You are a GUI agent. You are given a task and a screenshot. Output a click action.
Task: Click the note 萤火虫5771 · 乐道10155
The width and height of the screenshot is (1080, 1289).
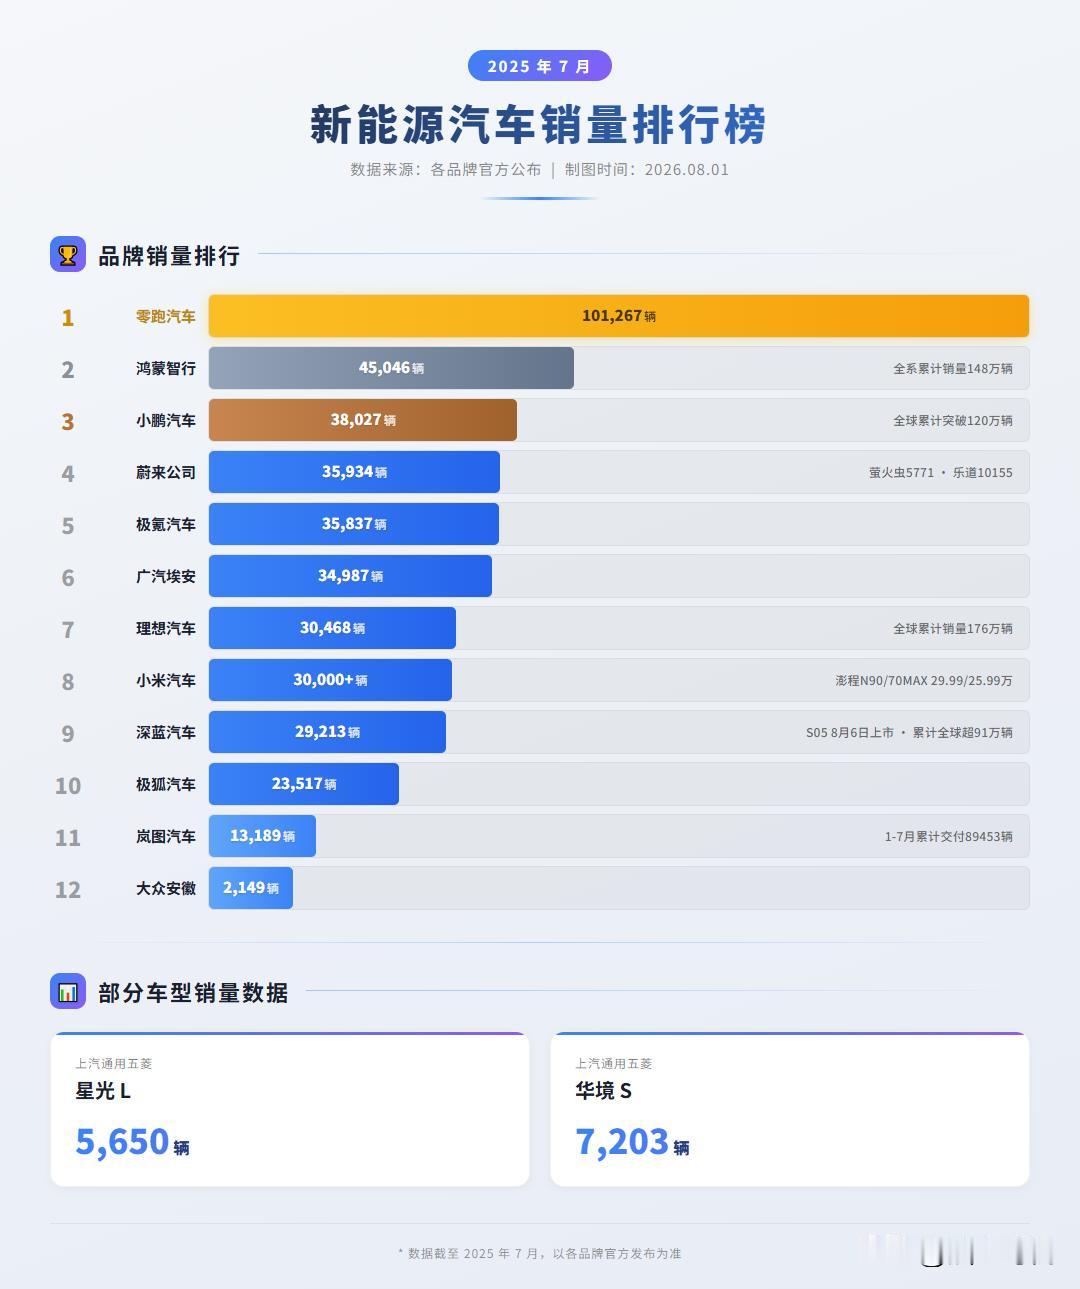tap(941, 473)
